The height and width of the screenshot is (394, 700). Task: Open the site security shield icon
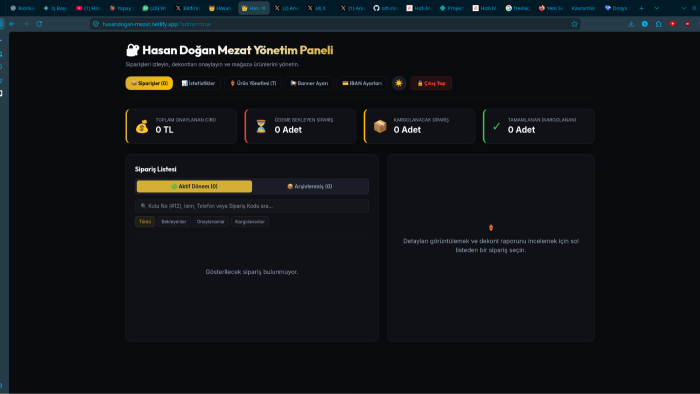tap(96, 24)
